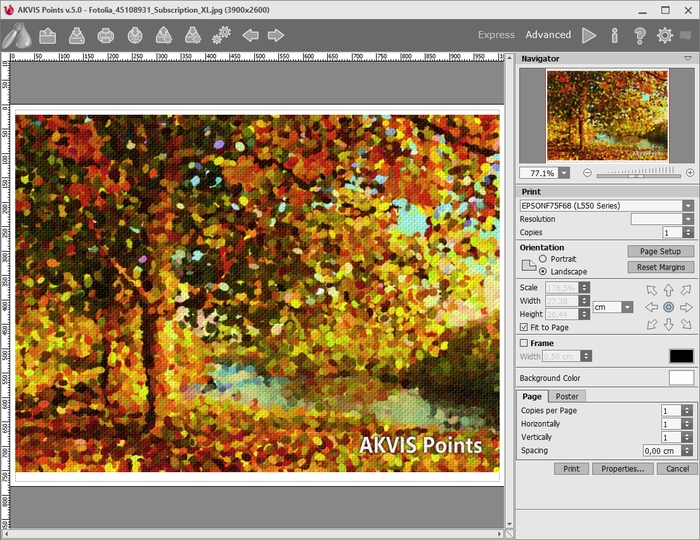Viewport: 700px width, 540px height.
Task: Uncheck Fit to Page checkbox
Action: click(x=524, y=327)
